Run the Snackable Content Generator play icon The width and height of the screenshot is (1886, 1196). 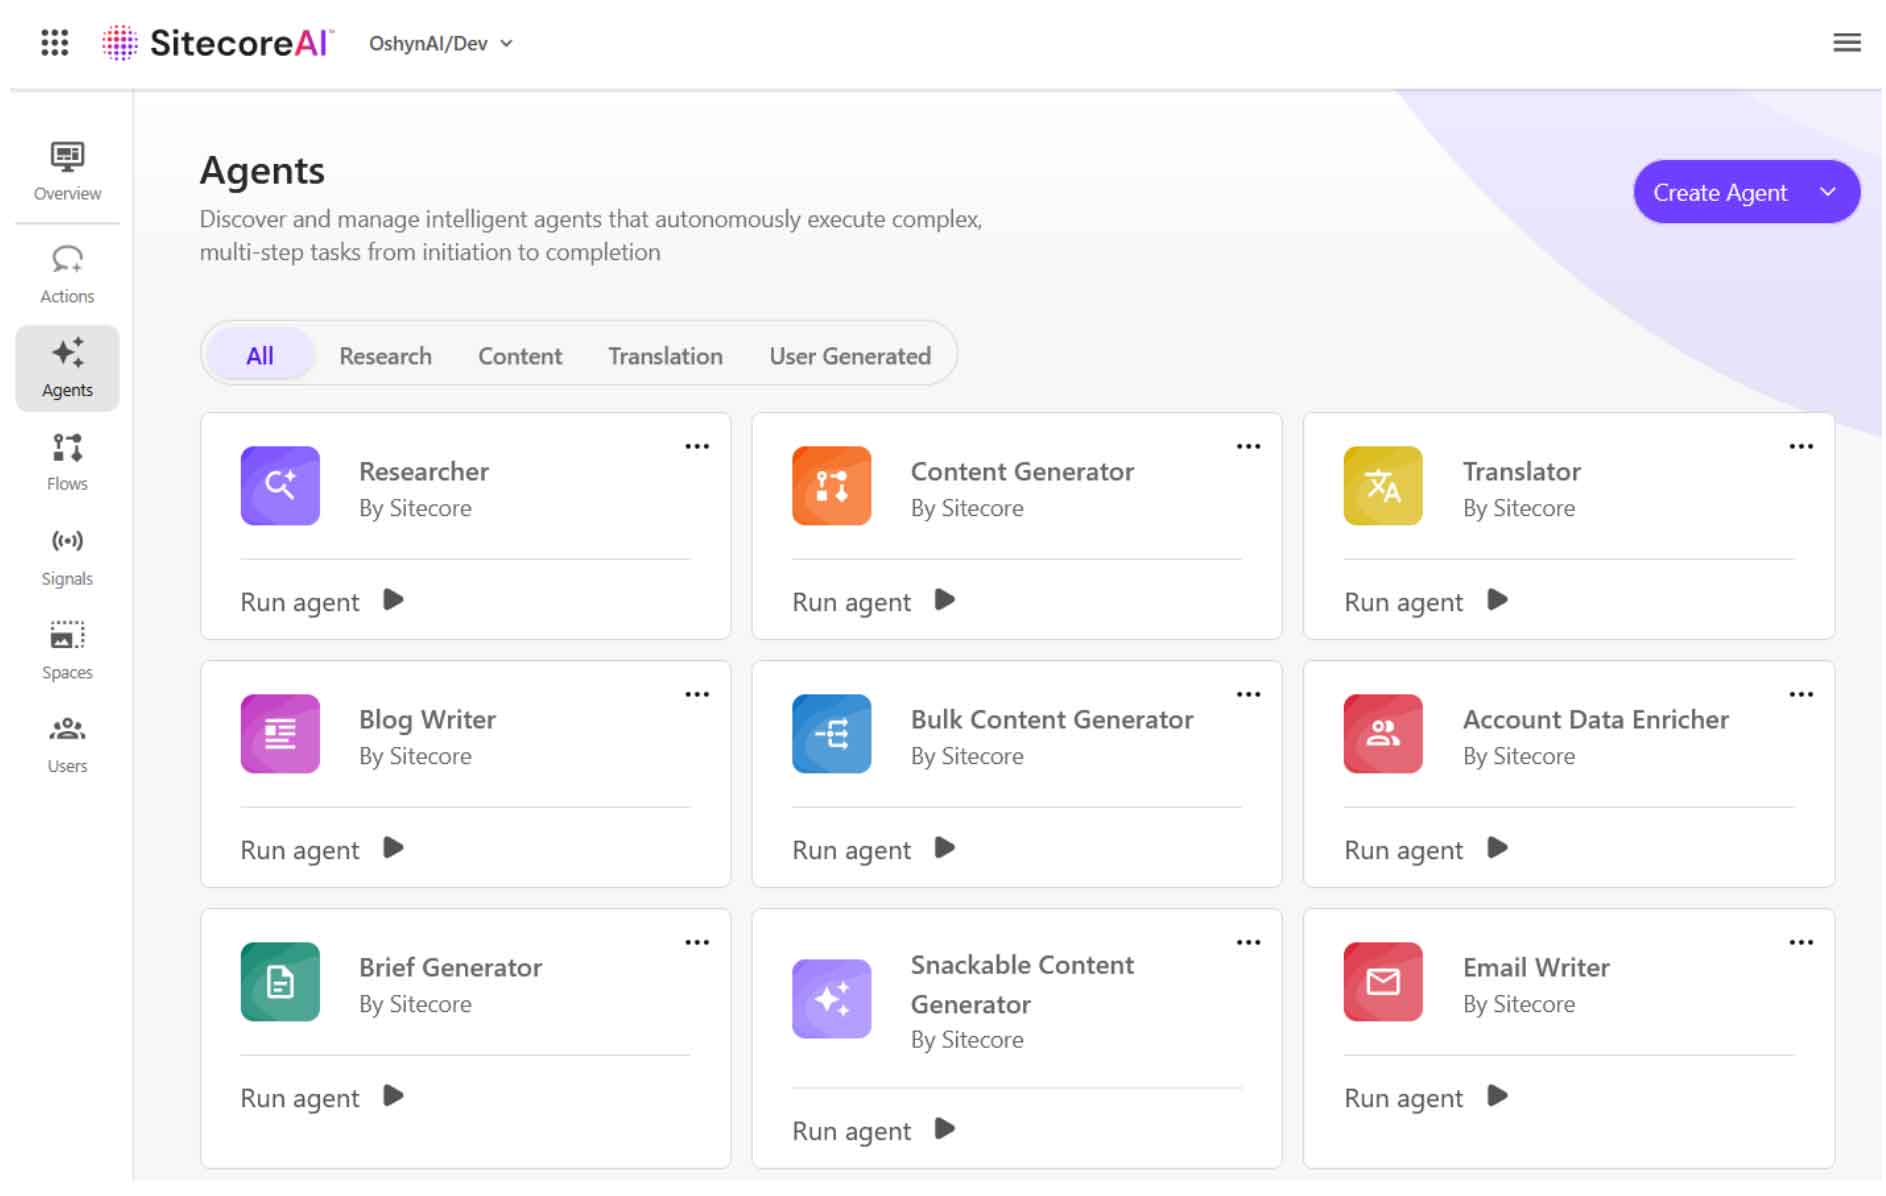[x=945, y=1129]
